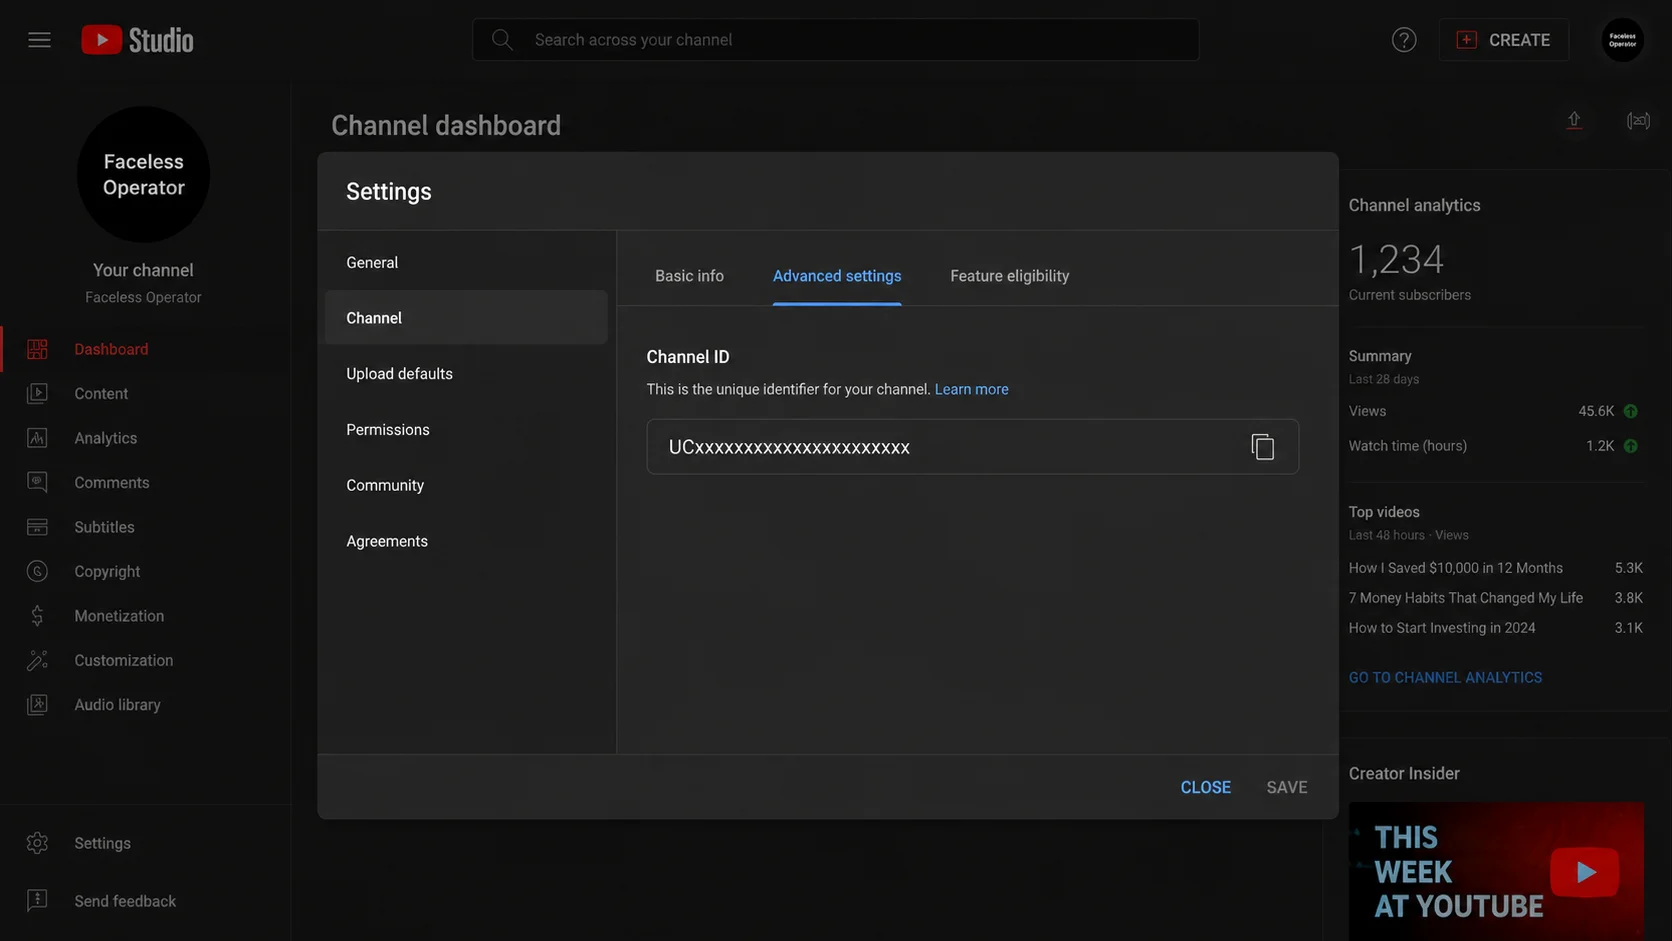
Task: Click the Creator Insider heading
Action: click(1404, 773)
